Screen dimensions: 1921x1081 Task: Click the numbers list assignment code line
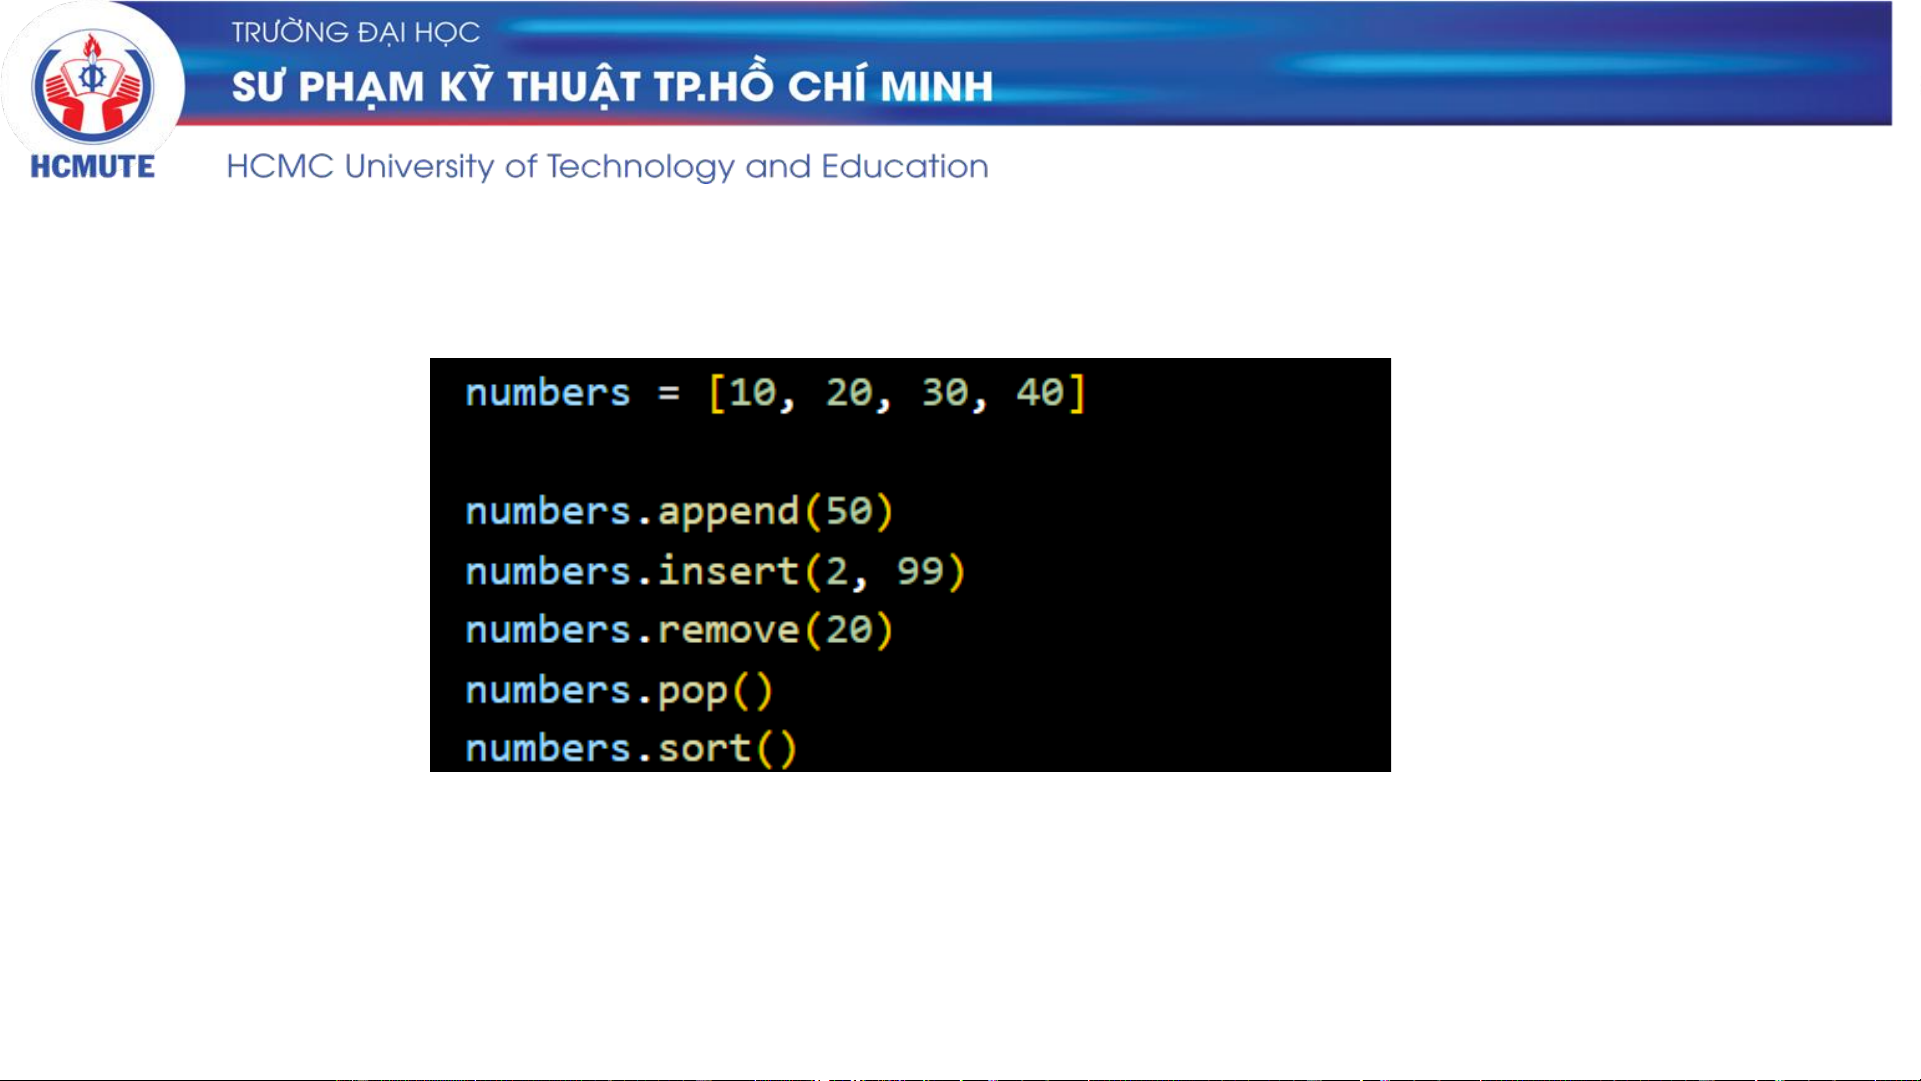click(775, 392)
